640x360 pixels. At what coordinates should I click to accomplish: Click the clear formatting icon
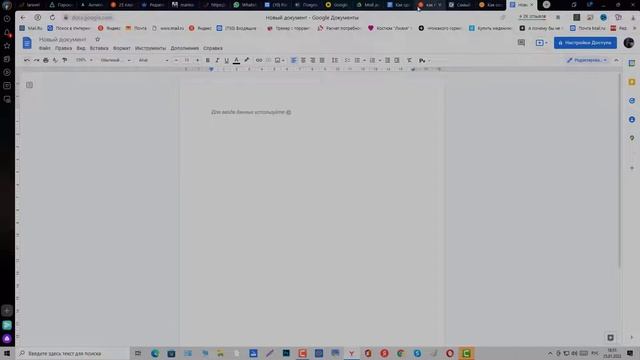click(x=409, y=60)
